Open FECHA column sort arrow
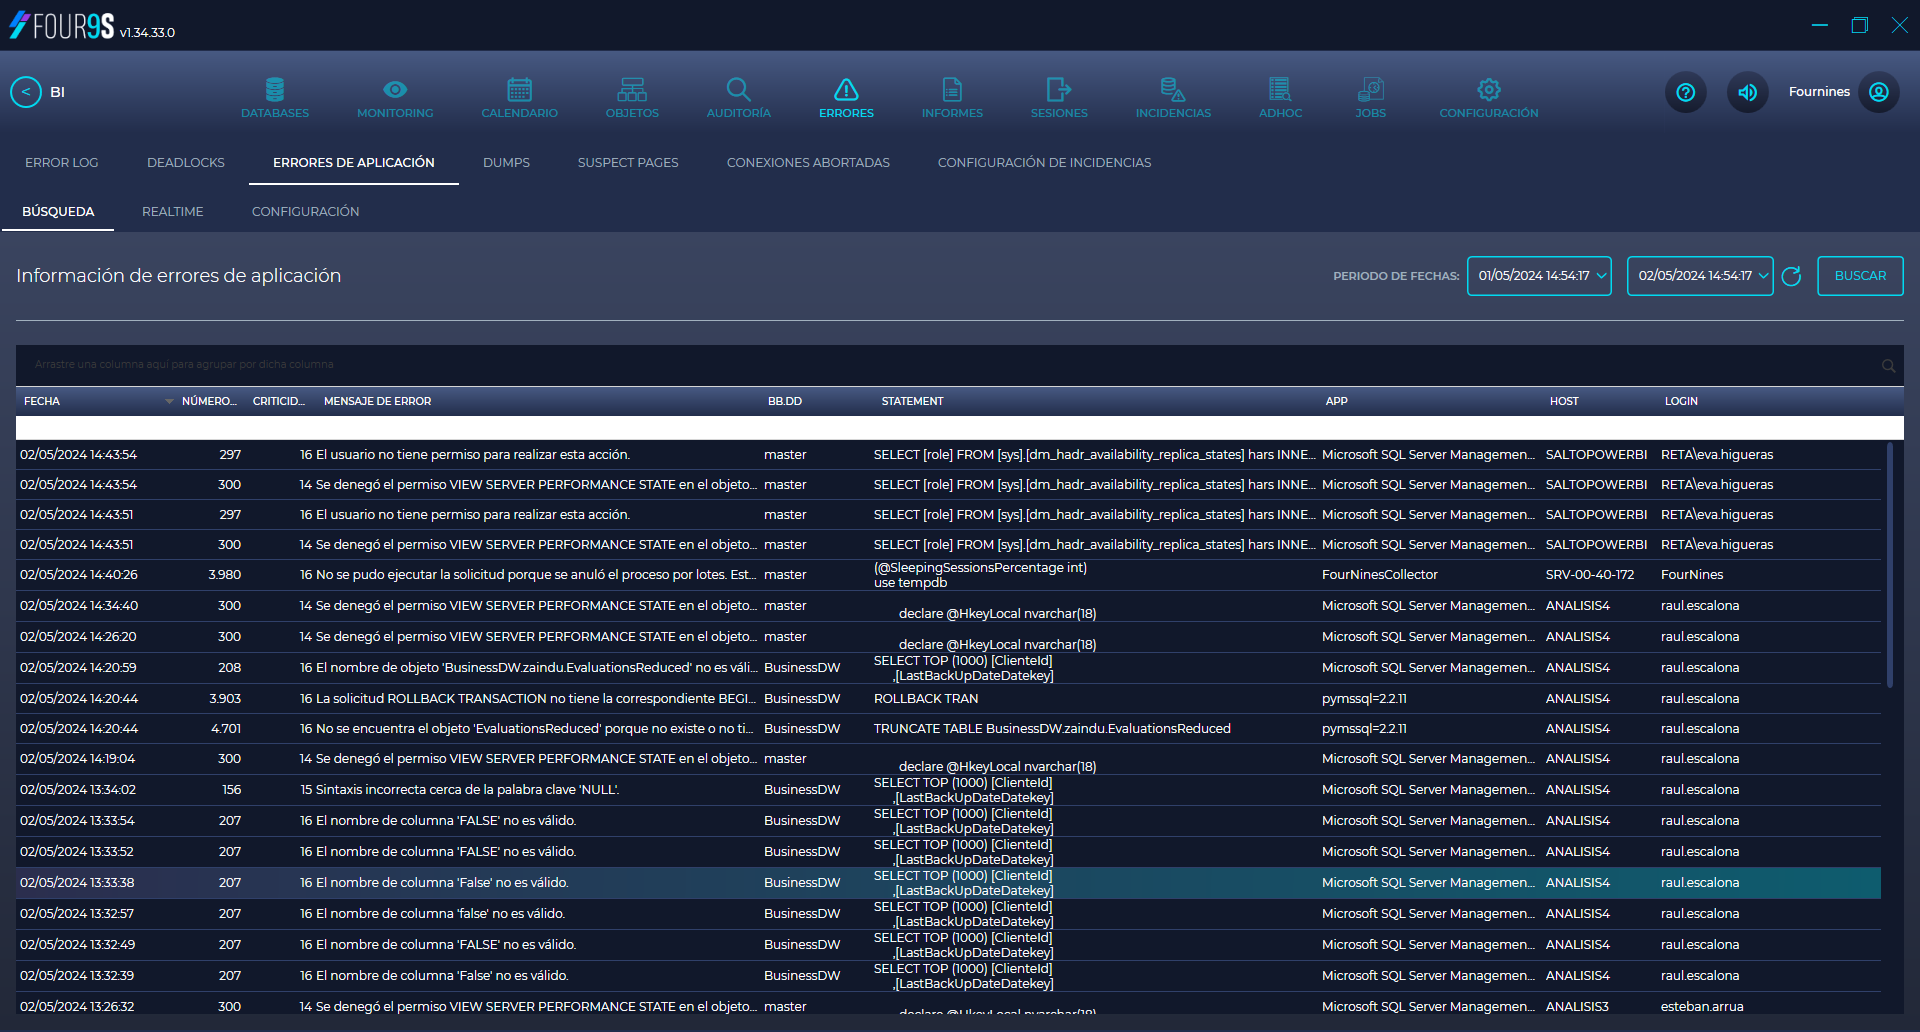The image size is (1920, 1032). 169,402
